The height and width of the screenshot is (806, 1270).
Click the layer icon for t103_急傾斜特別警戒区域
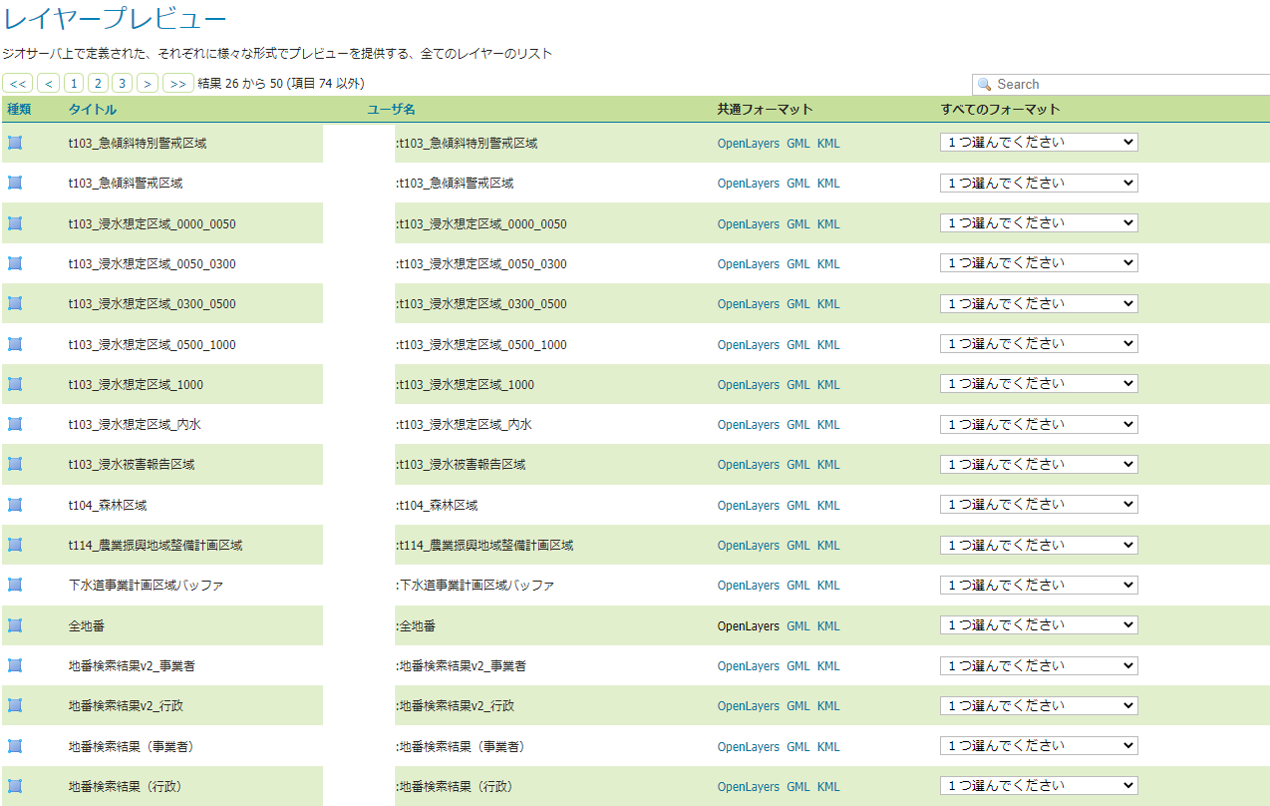[x=15, y=143]
